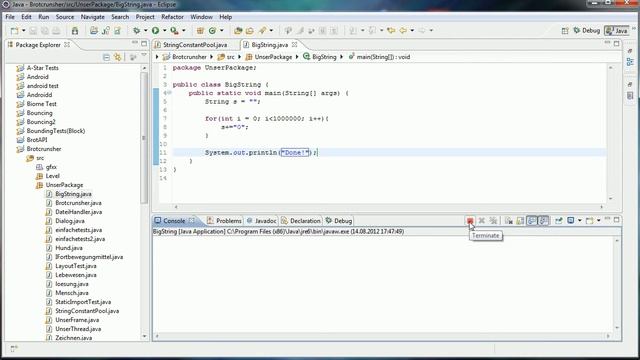
Task: Click the Open Type toolbar icon
Action: tap(238, 31)
